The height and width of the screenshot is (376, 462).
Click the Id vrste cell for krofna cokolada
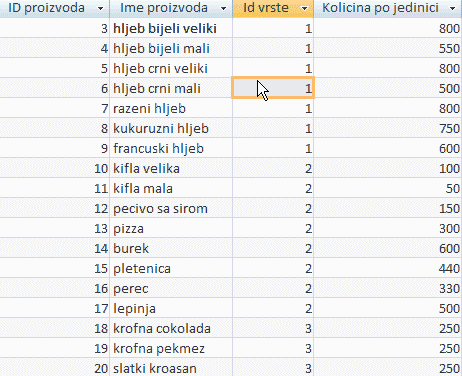(273, 328)
